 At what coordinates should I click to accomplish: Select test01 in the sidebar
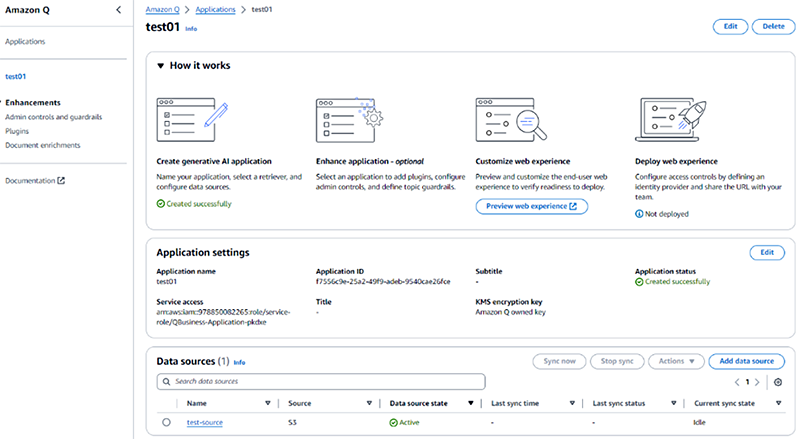(15, 77)
